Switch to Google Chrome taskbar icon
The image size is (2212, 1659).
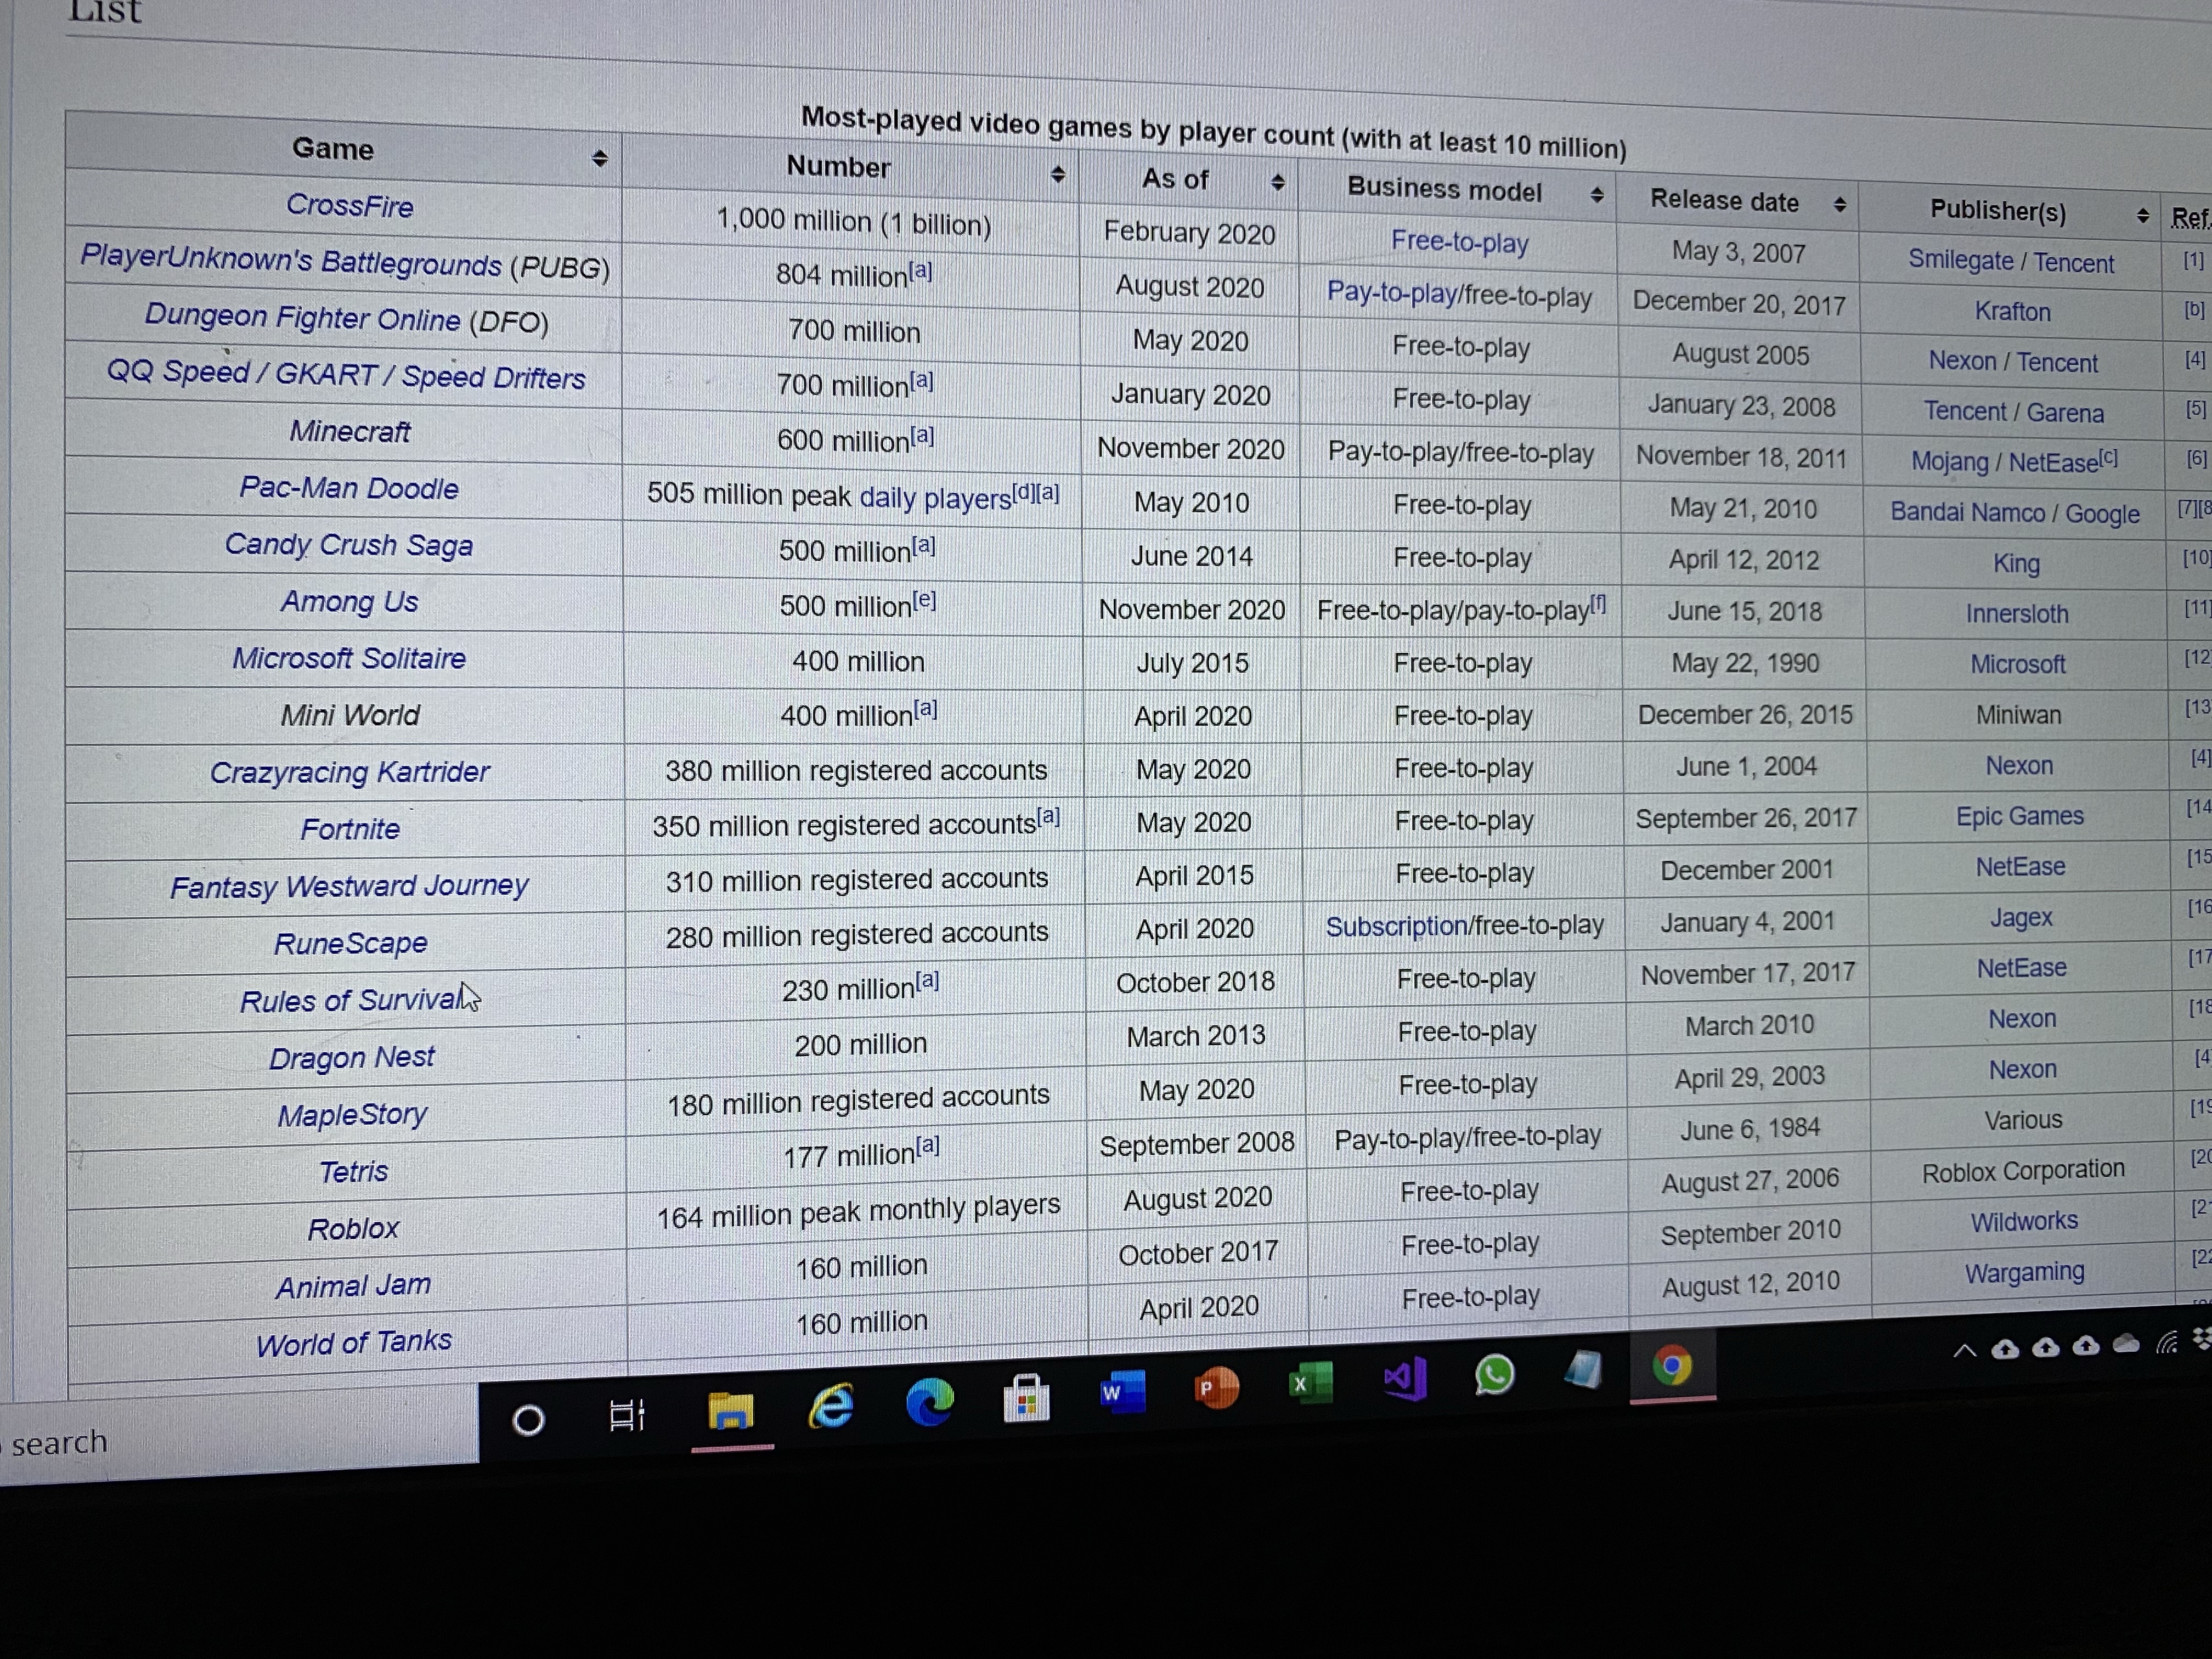[x=1672, y=1366]
